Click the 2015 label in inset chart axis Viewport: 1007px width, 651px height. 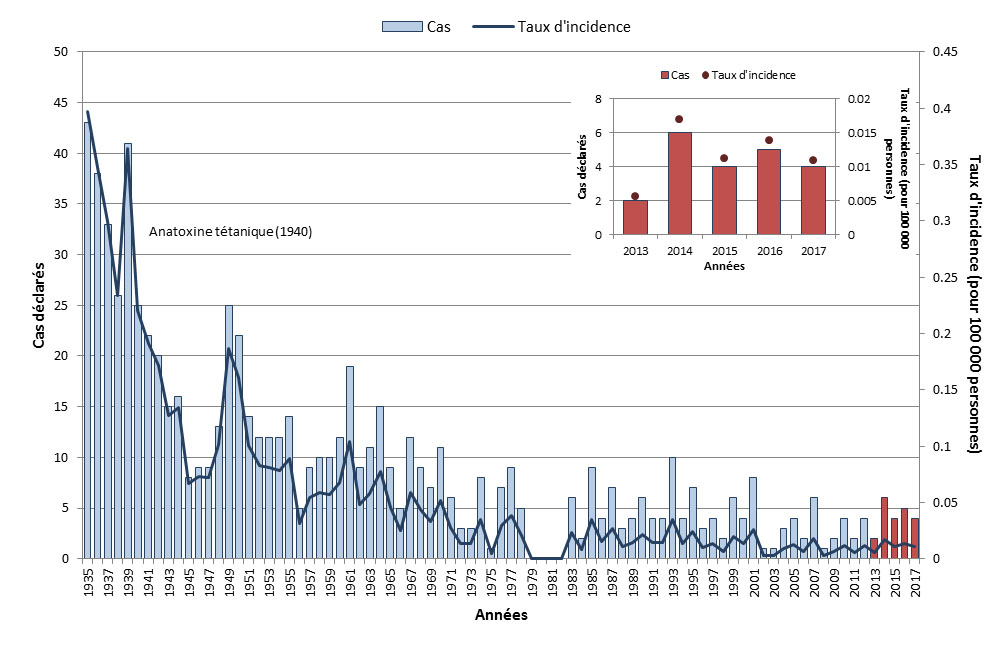pos(724,250)
